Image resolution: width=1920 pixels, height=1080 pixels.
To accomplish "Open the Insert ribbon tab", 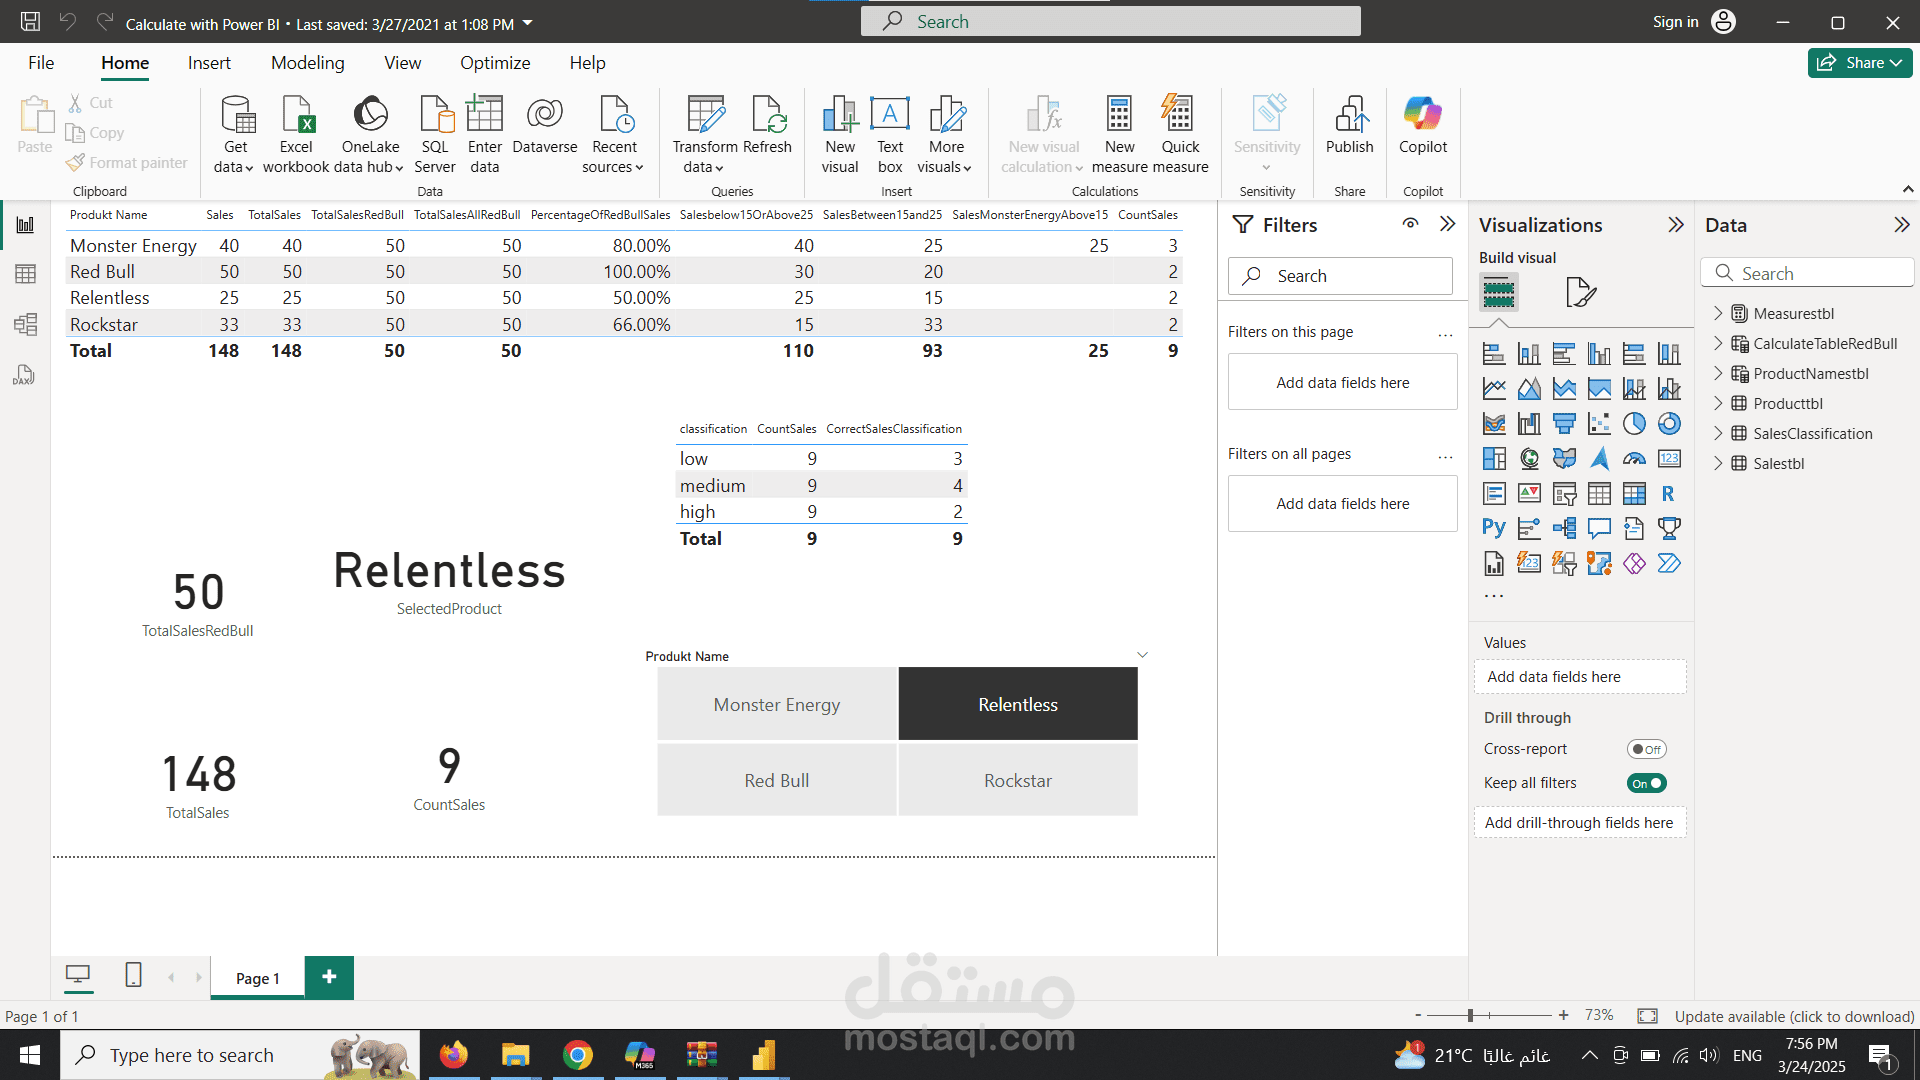I will [x=209, y=63].
